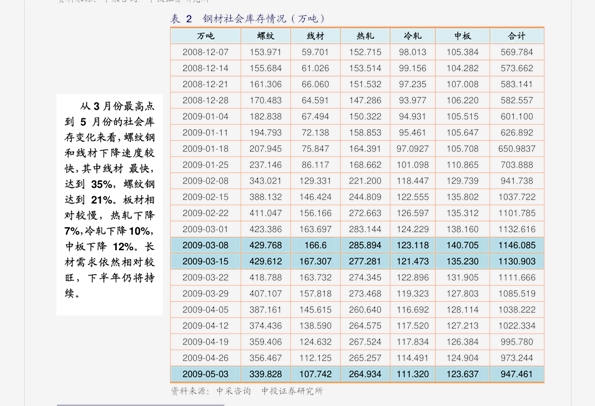Click the side commentary text box

click(110, 205)
